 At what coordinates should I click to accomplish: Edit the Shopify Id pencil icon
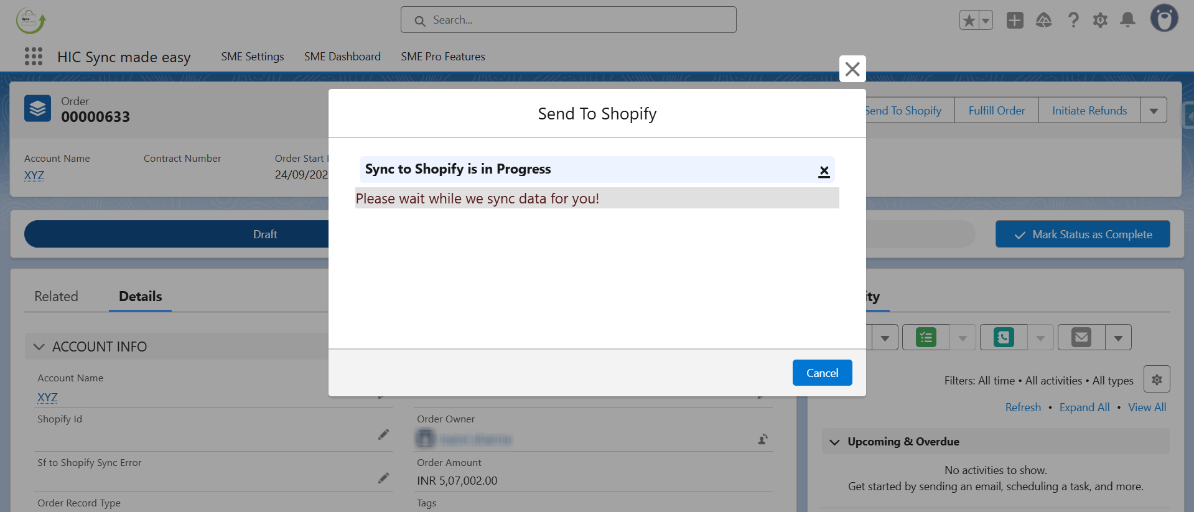383,435
